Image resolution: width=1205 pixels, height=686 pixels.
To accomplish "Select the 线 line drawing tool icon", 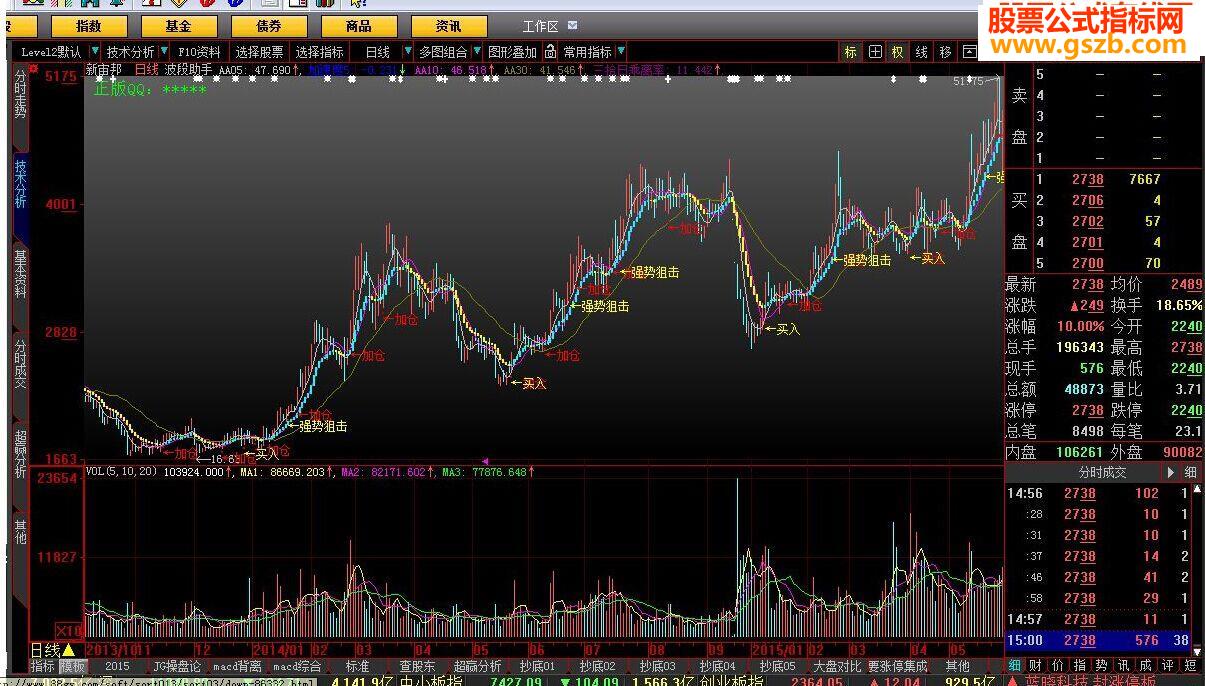I will pyautogui.click(x=922, y=52).
